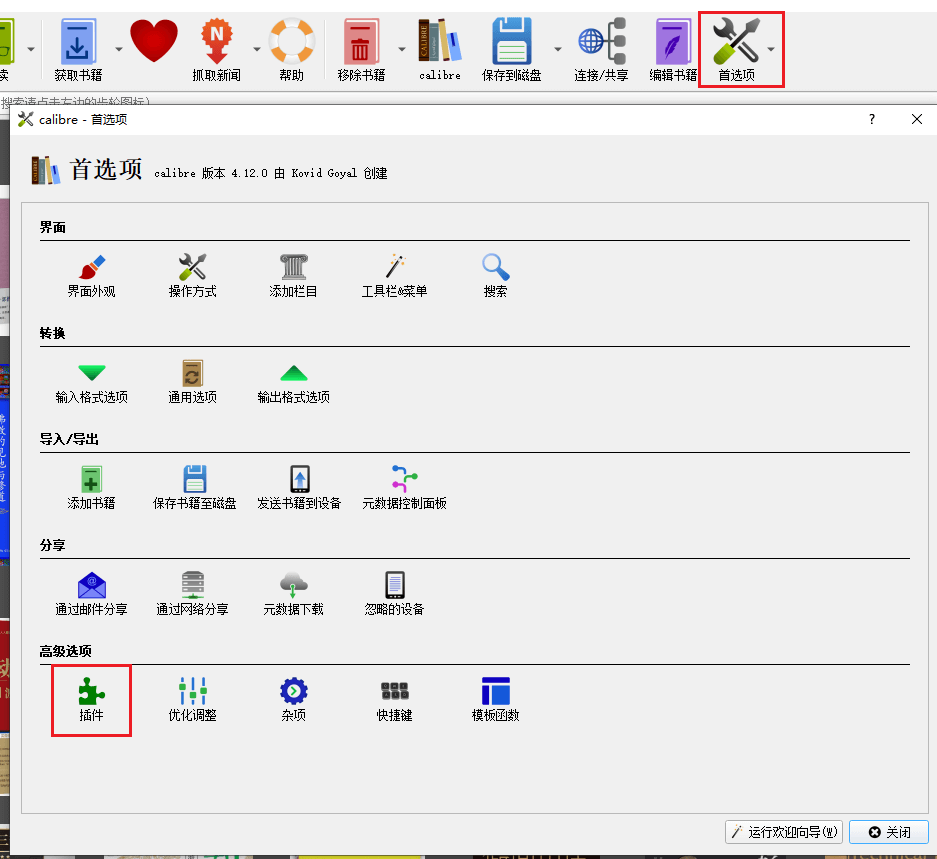The height and width of the screenshot is (859, 937).
Task: Open 忽略的设备 settings
Action: (x=394, y=595)
